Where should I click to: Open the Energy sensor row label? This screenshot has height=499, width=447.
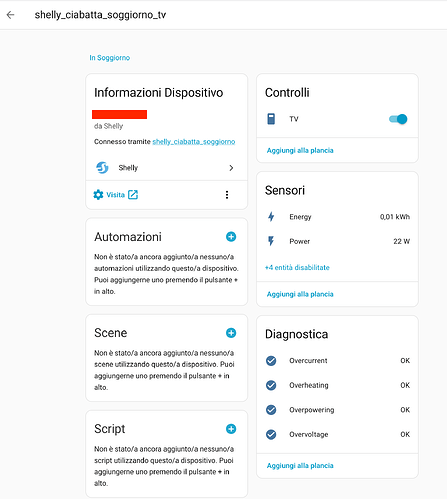tap(300, 217)
